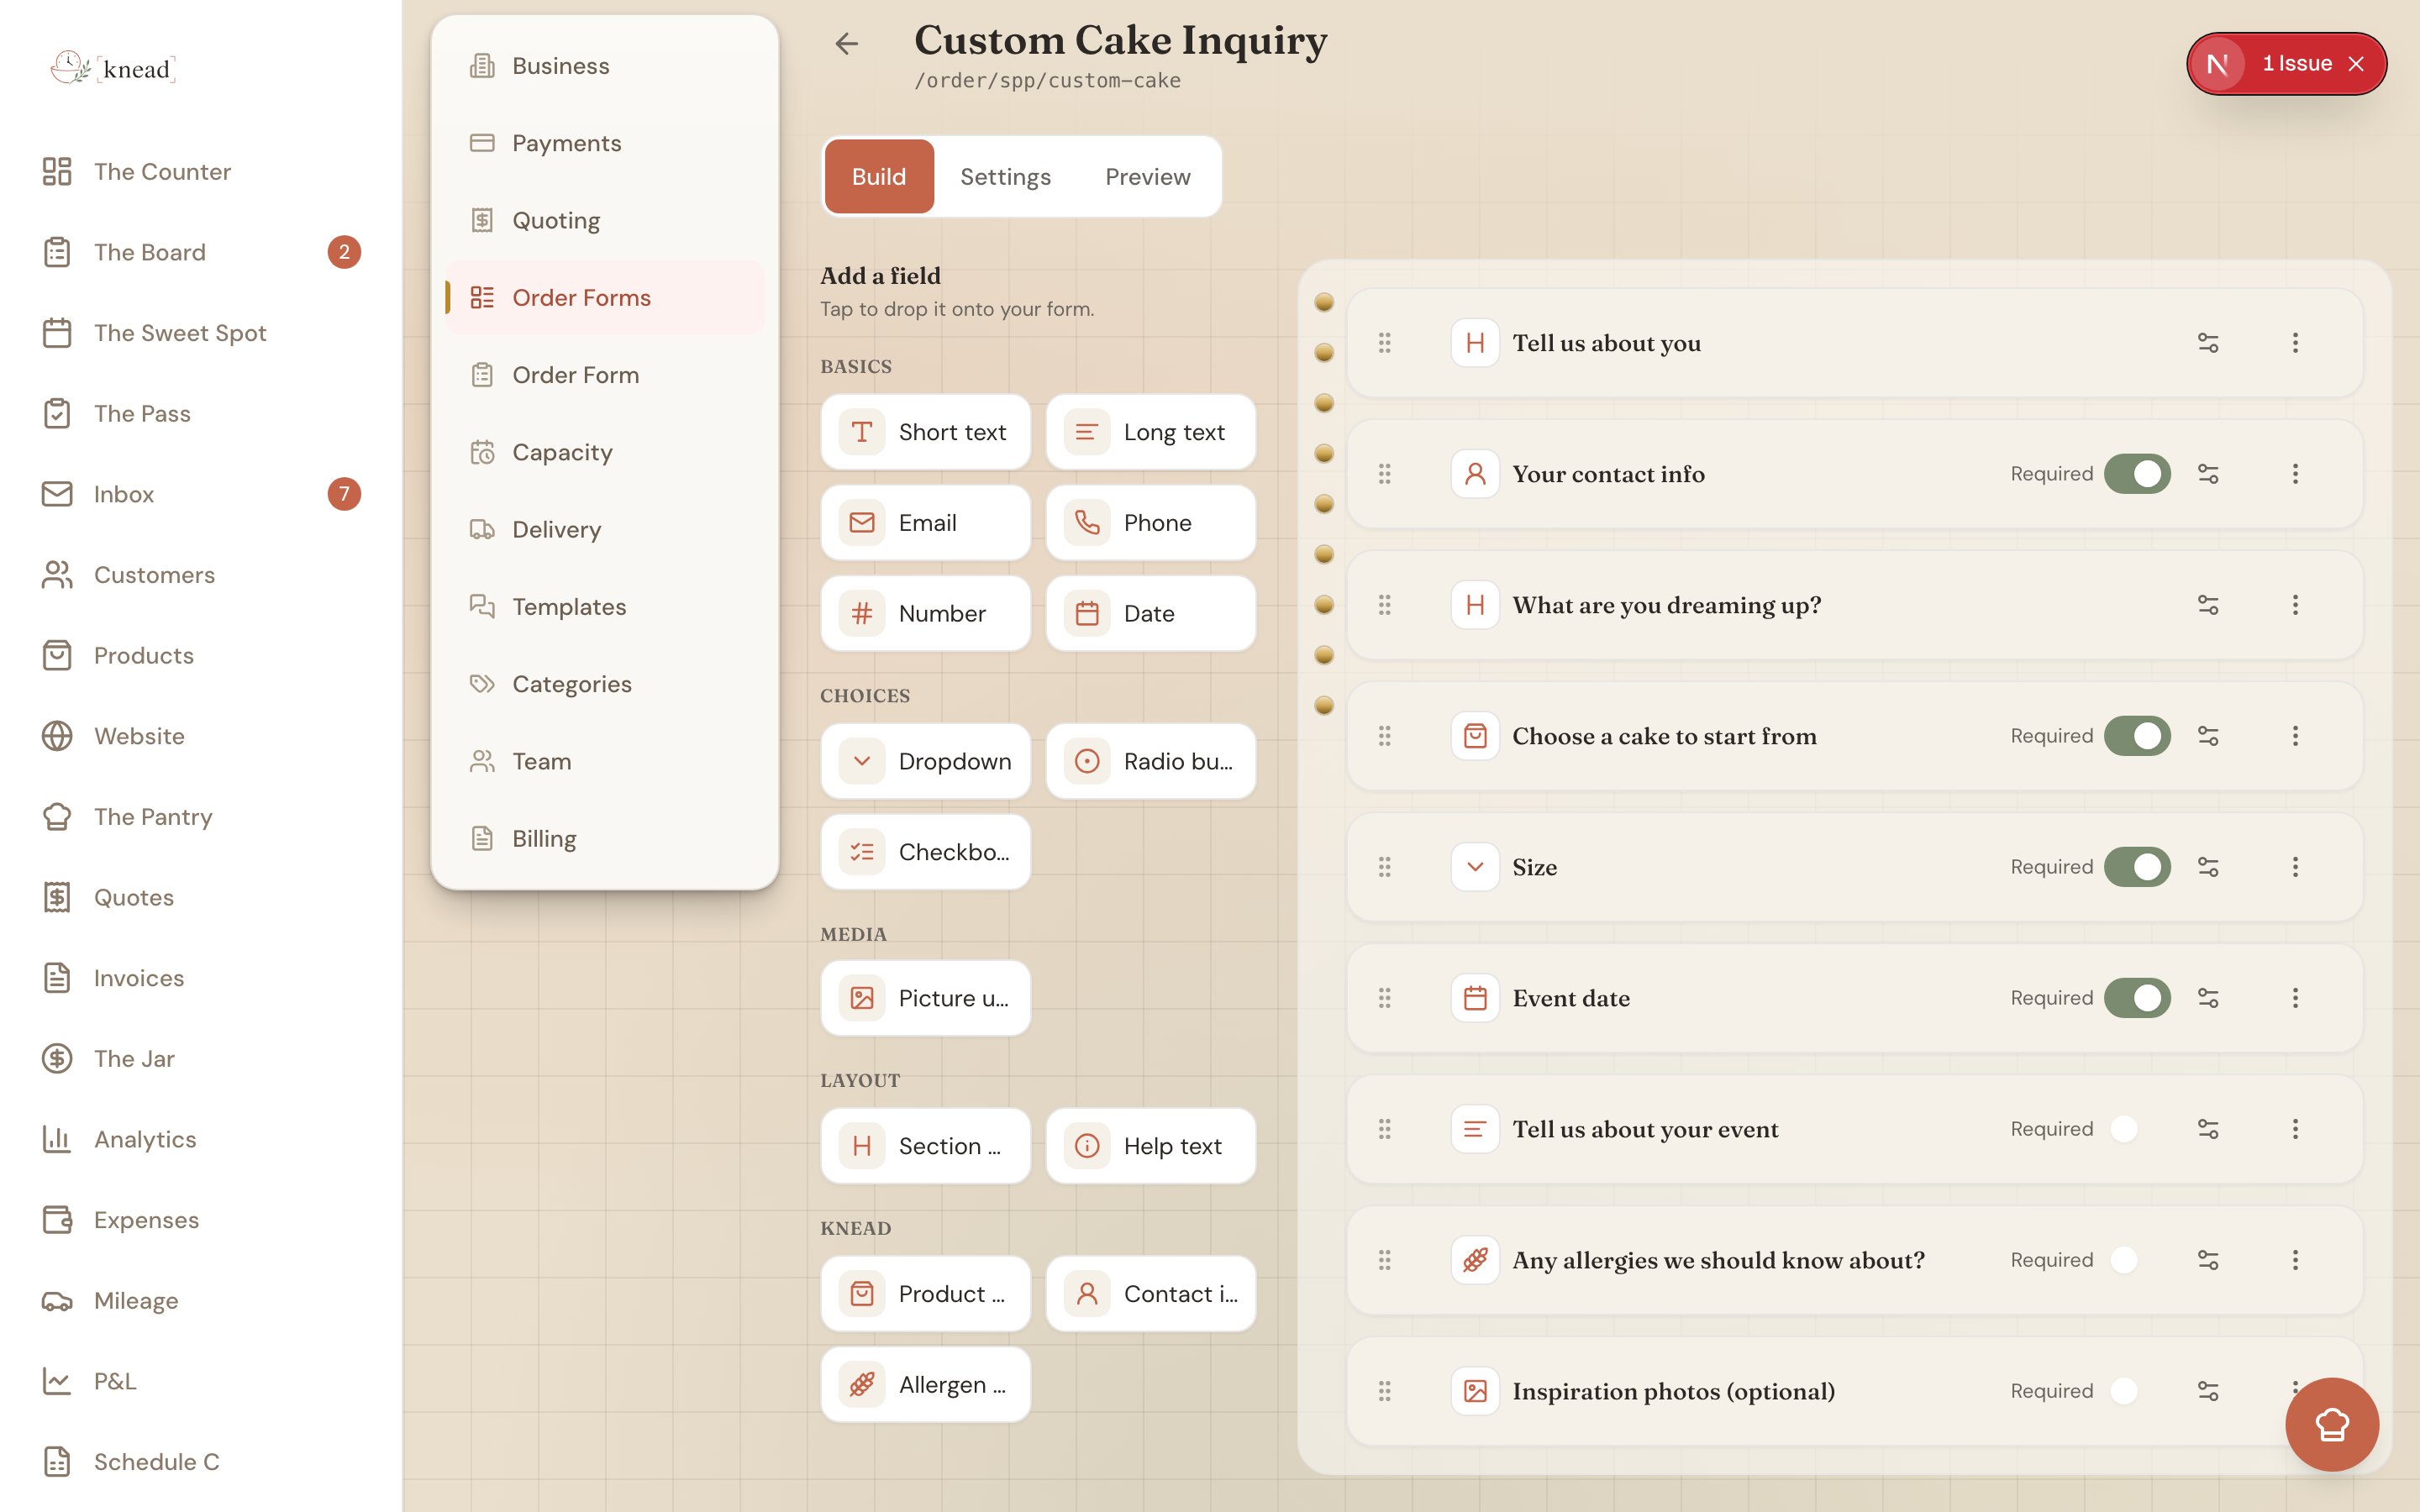This screenshot has width=2420, height=1512.
Task: Click the lines icon on Tell us about your event
Action: [1475, 1129]
